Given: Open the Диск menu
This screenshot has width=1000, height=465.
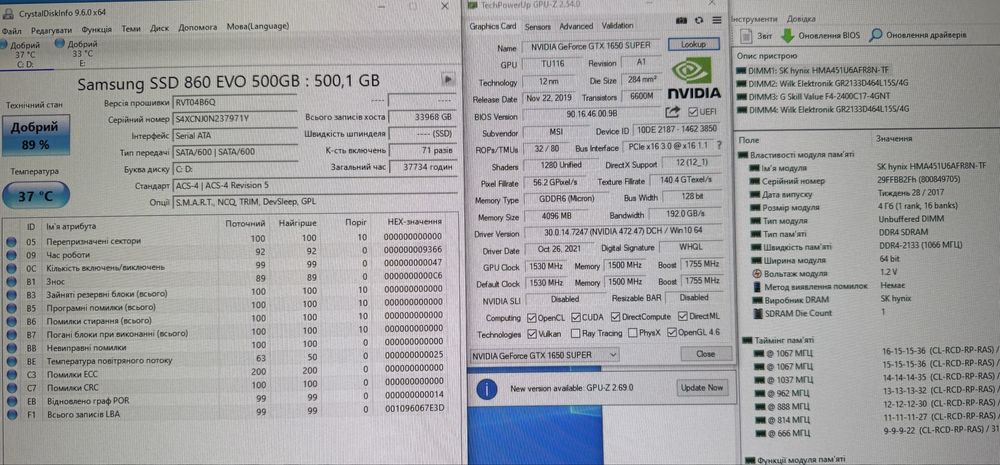Looking at the screenshot, I should 159,28.
